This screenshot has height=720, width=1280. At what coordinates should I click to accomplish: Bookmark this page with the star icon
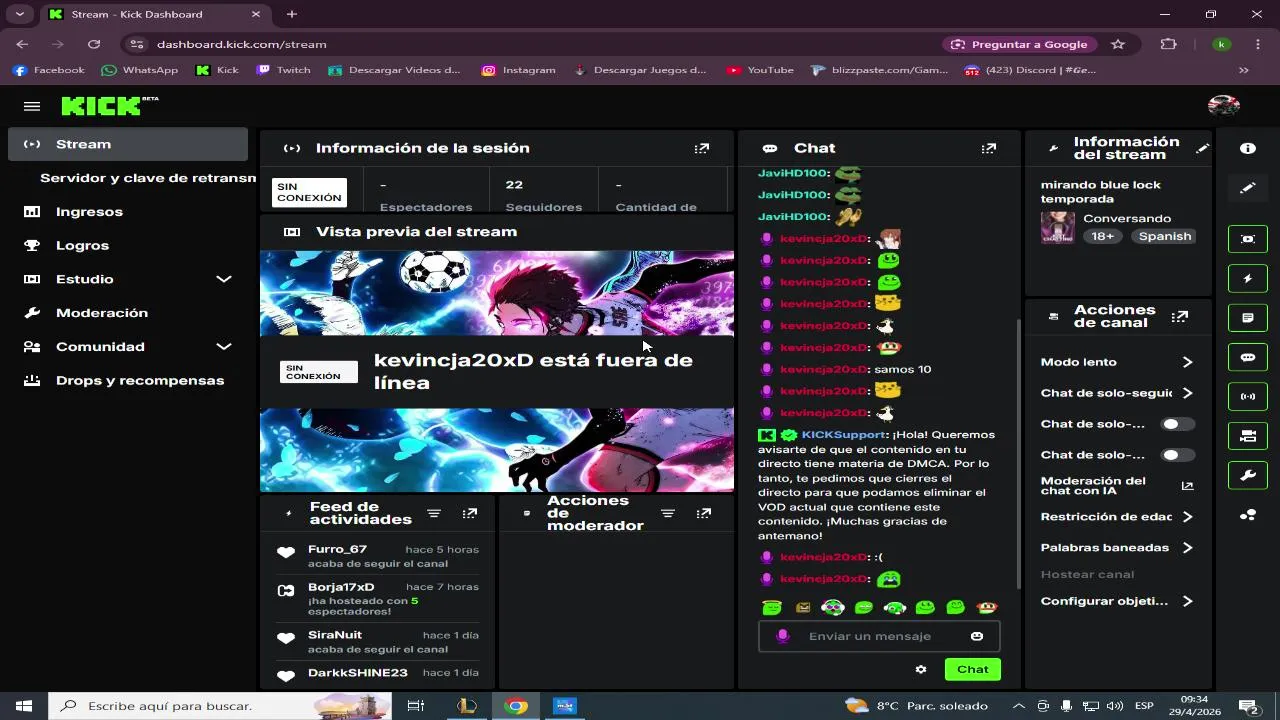pyautogui.click(x=1118, y=44)
